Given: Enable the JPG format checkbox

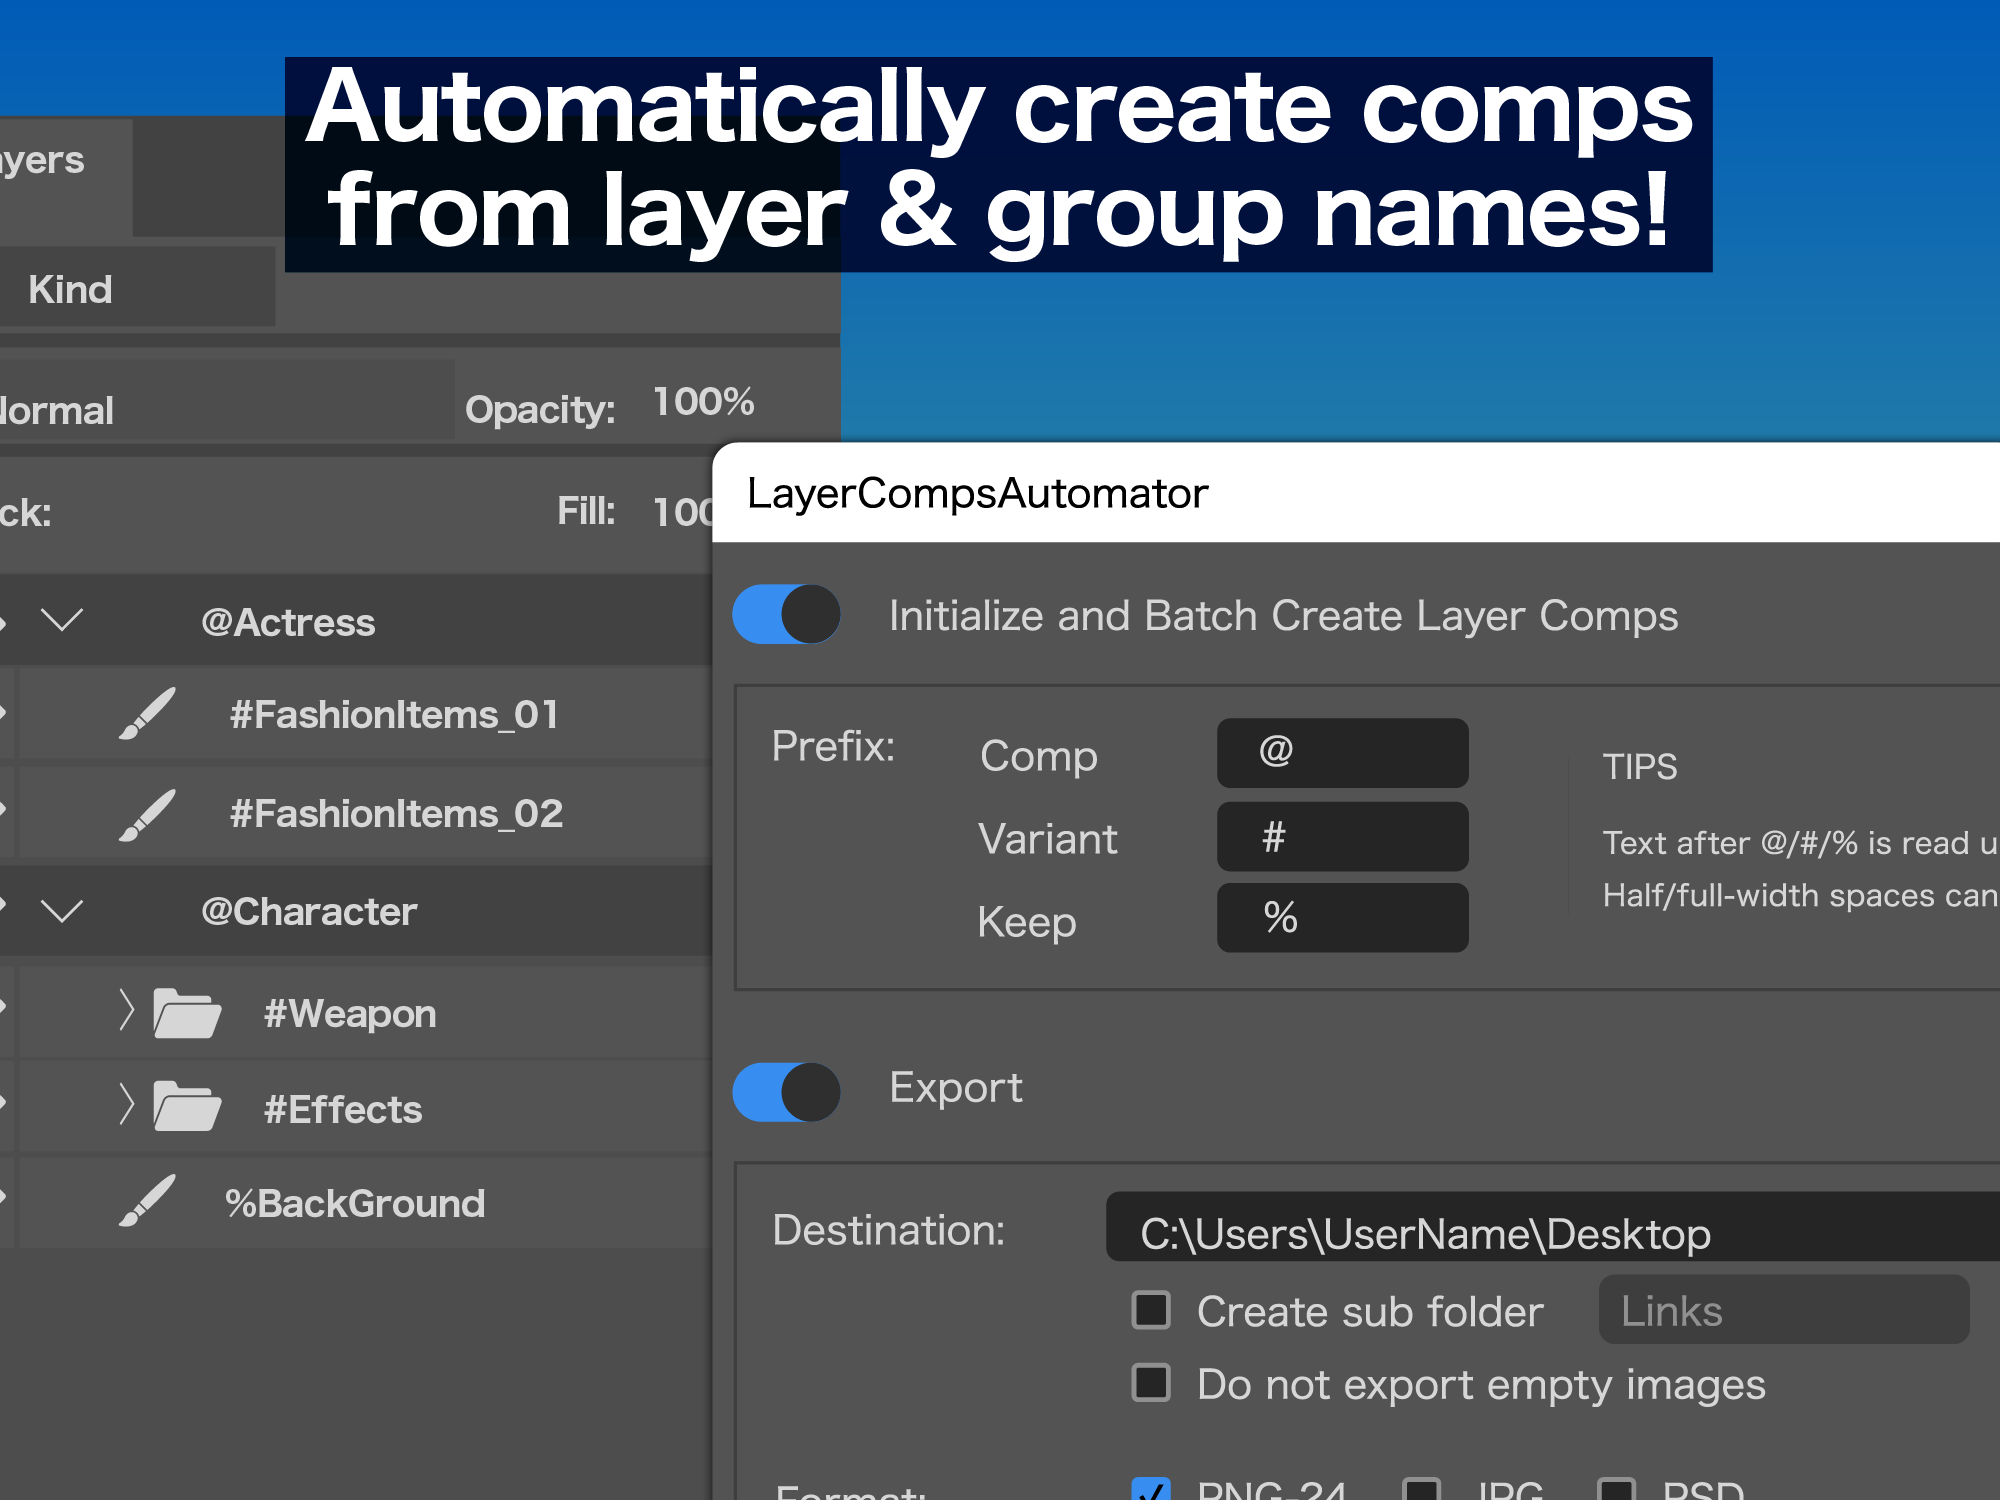Looking at the screenshot, I should click(1421, 1489).
